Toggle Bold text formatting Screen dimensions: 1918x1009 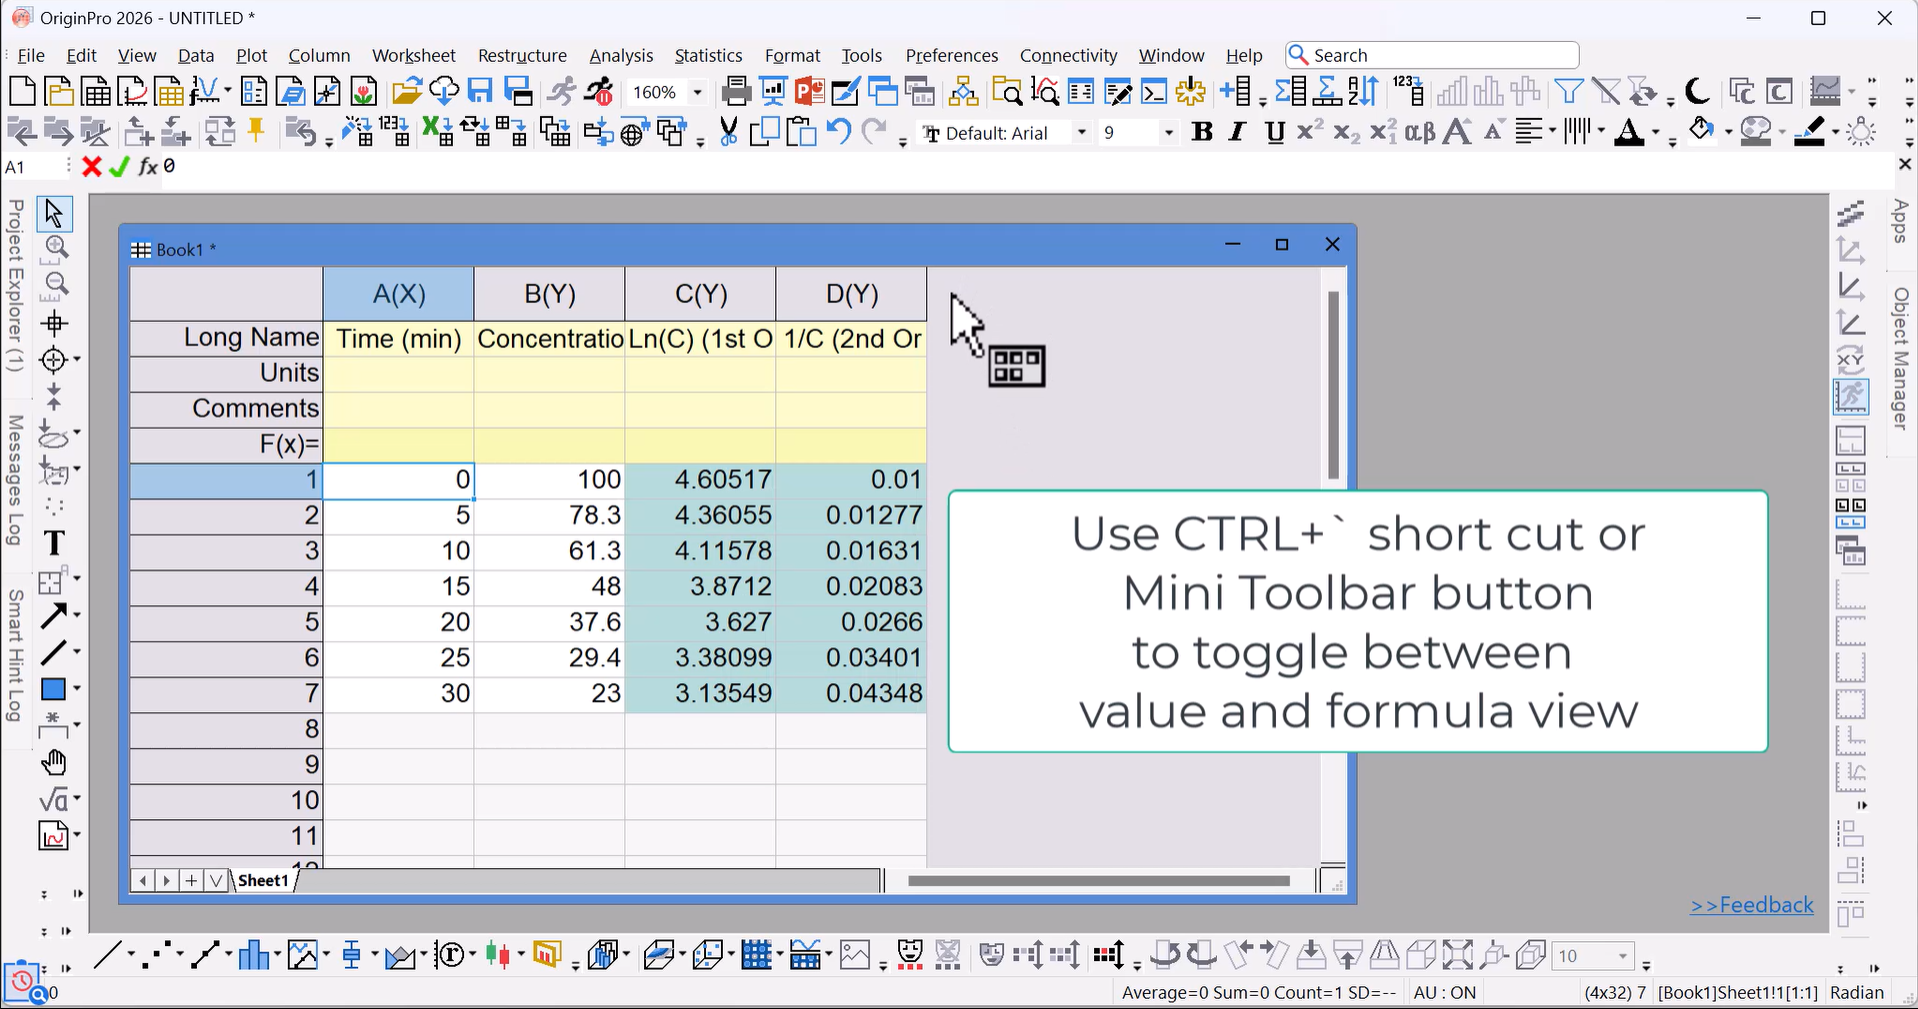tap(1202, 133)
